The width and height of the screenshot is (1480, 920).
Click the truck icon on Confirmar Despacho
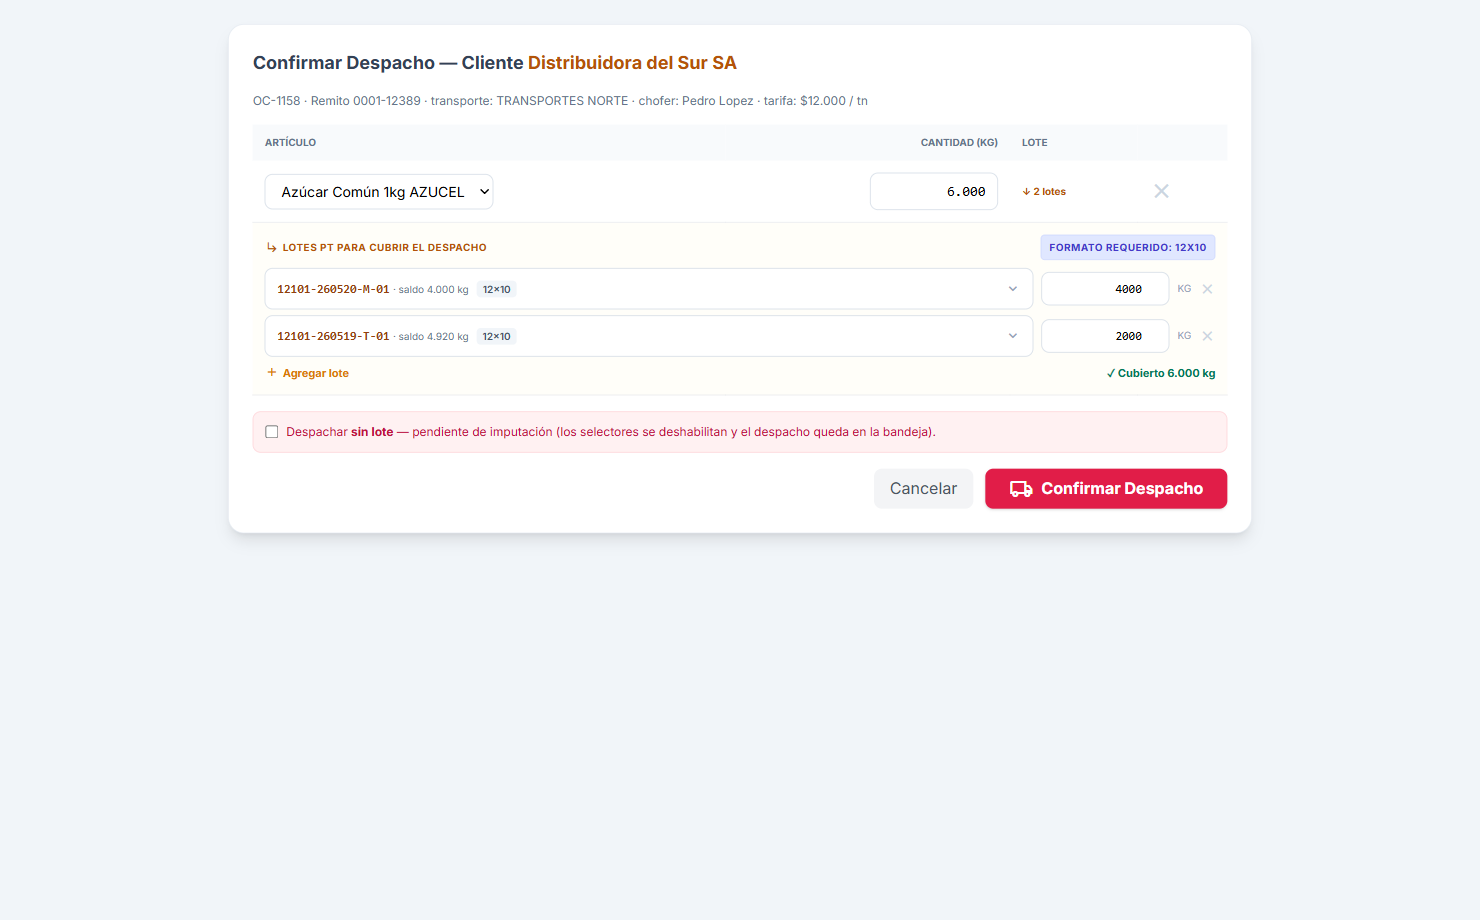tap(1021, 489)
